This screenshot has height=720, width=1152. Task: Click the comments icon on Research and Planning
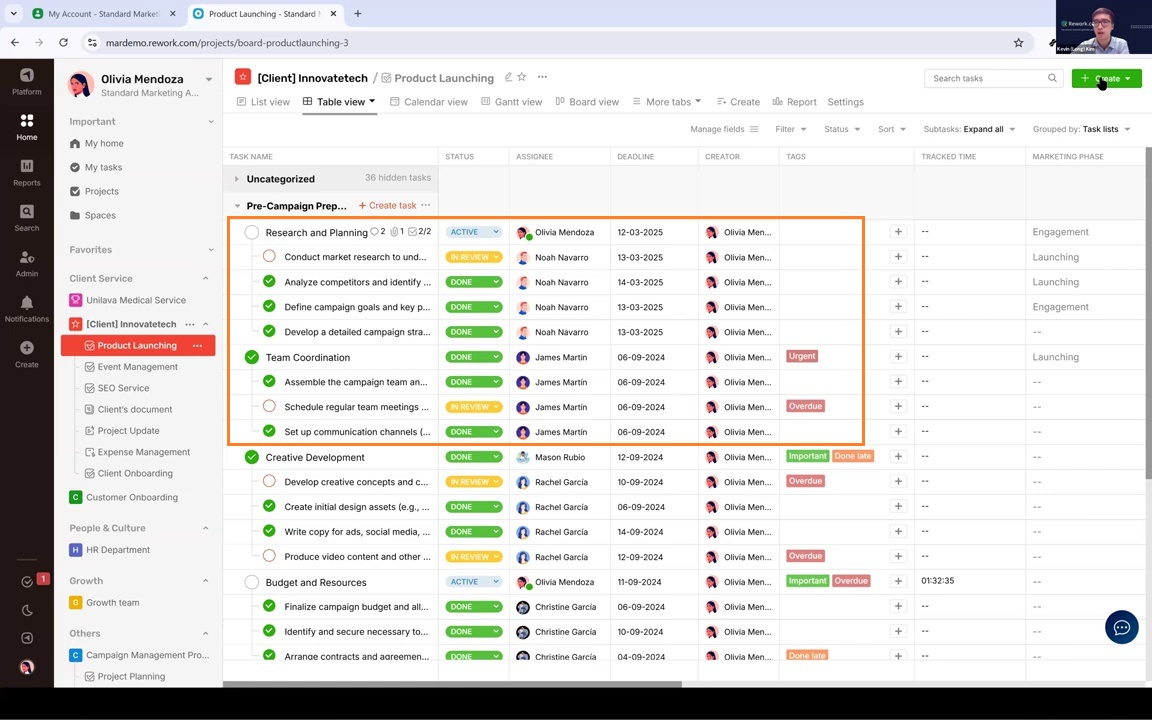375,231
